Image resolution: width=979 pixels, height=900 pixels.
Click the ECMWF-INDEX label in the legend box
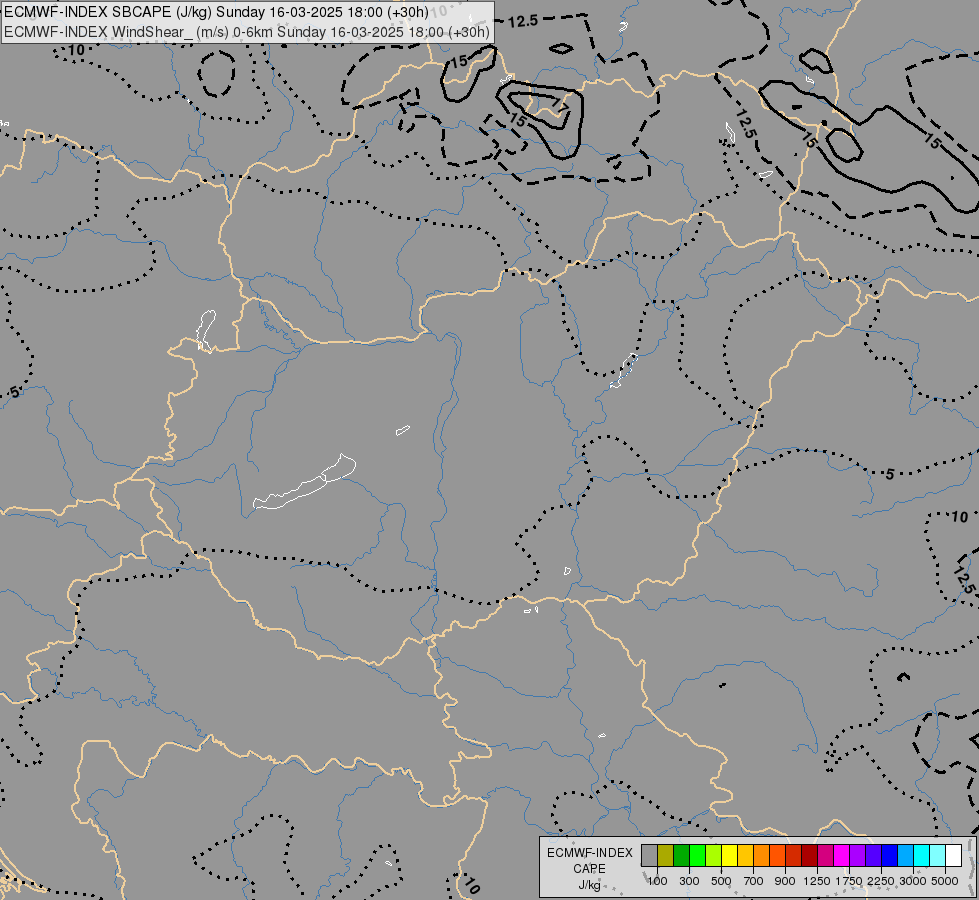[589, 853]
